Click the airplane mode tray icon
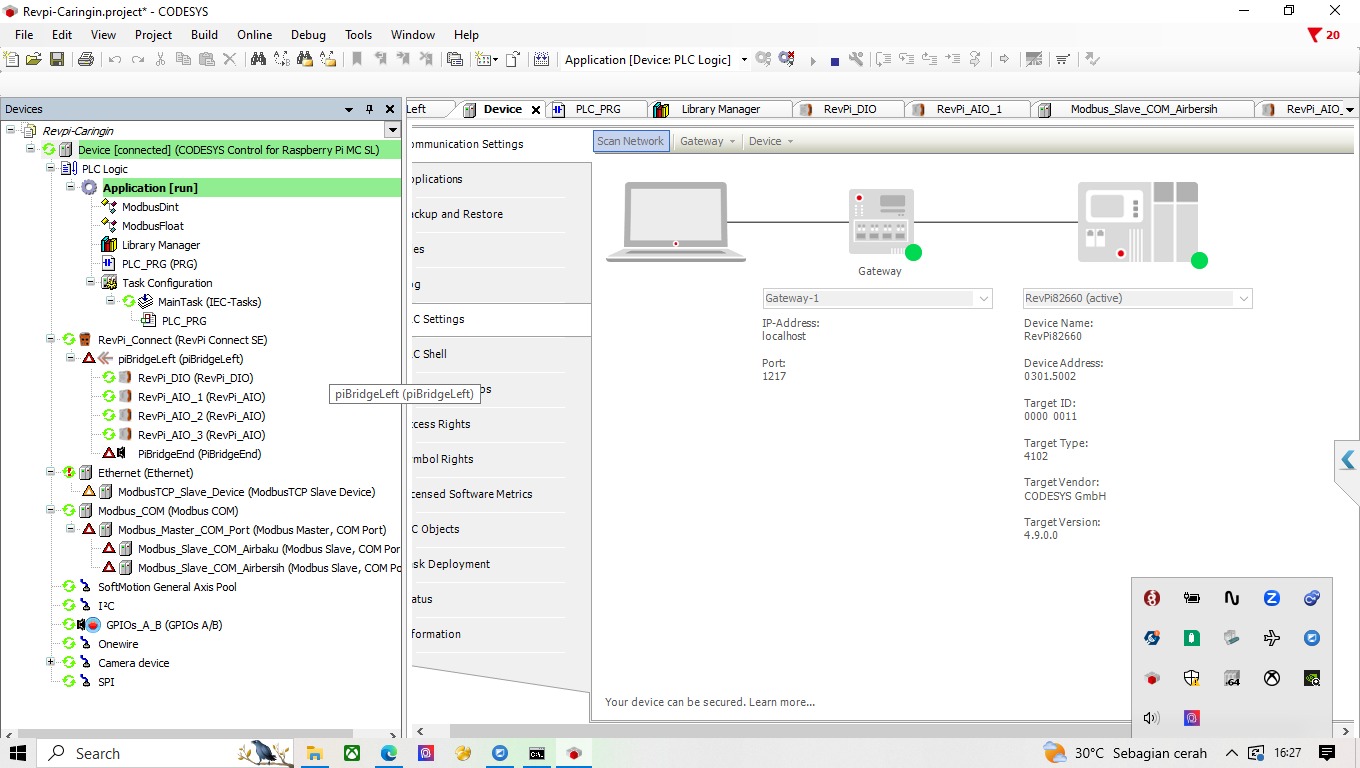 pyautogui.click(x=1272, y=638)
